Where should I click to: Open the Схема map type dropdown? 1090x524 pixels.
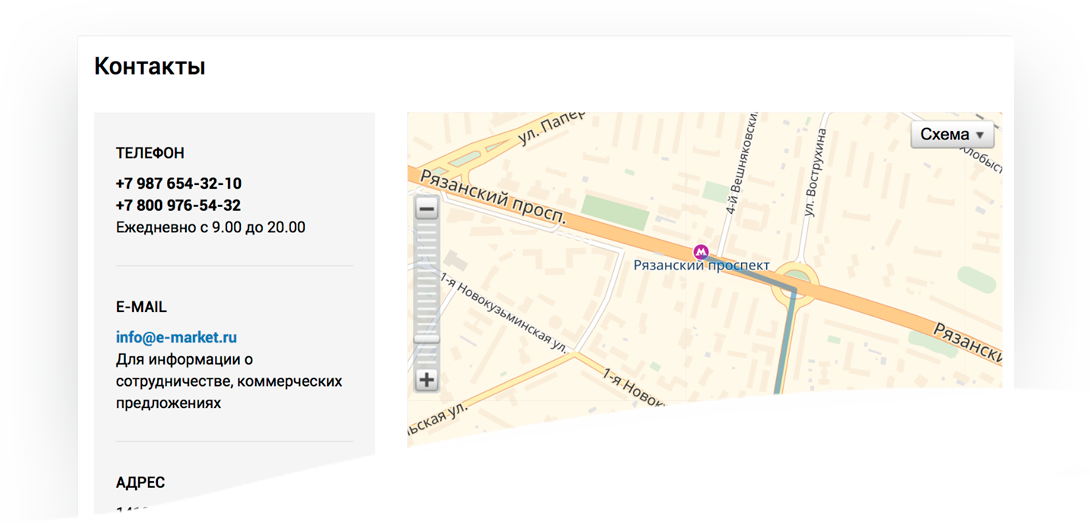[952, 134]
